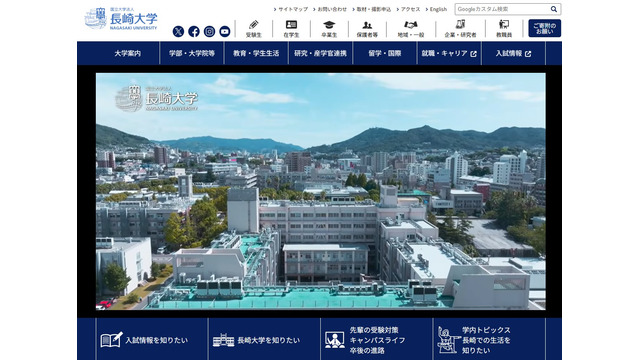Image resolution: width=640 pixels, height=360 pixels.
Task: Open the 留学・国際 menu
Action: coord(385,53)
